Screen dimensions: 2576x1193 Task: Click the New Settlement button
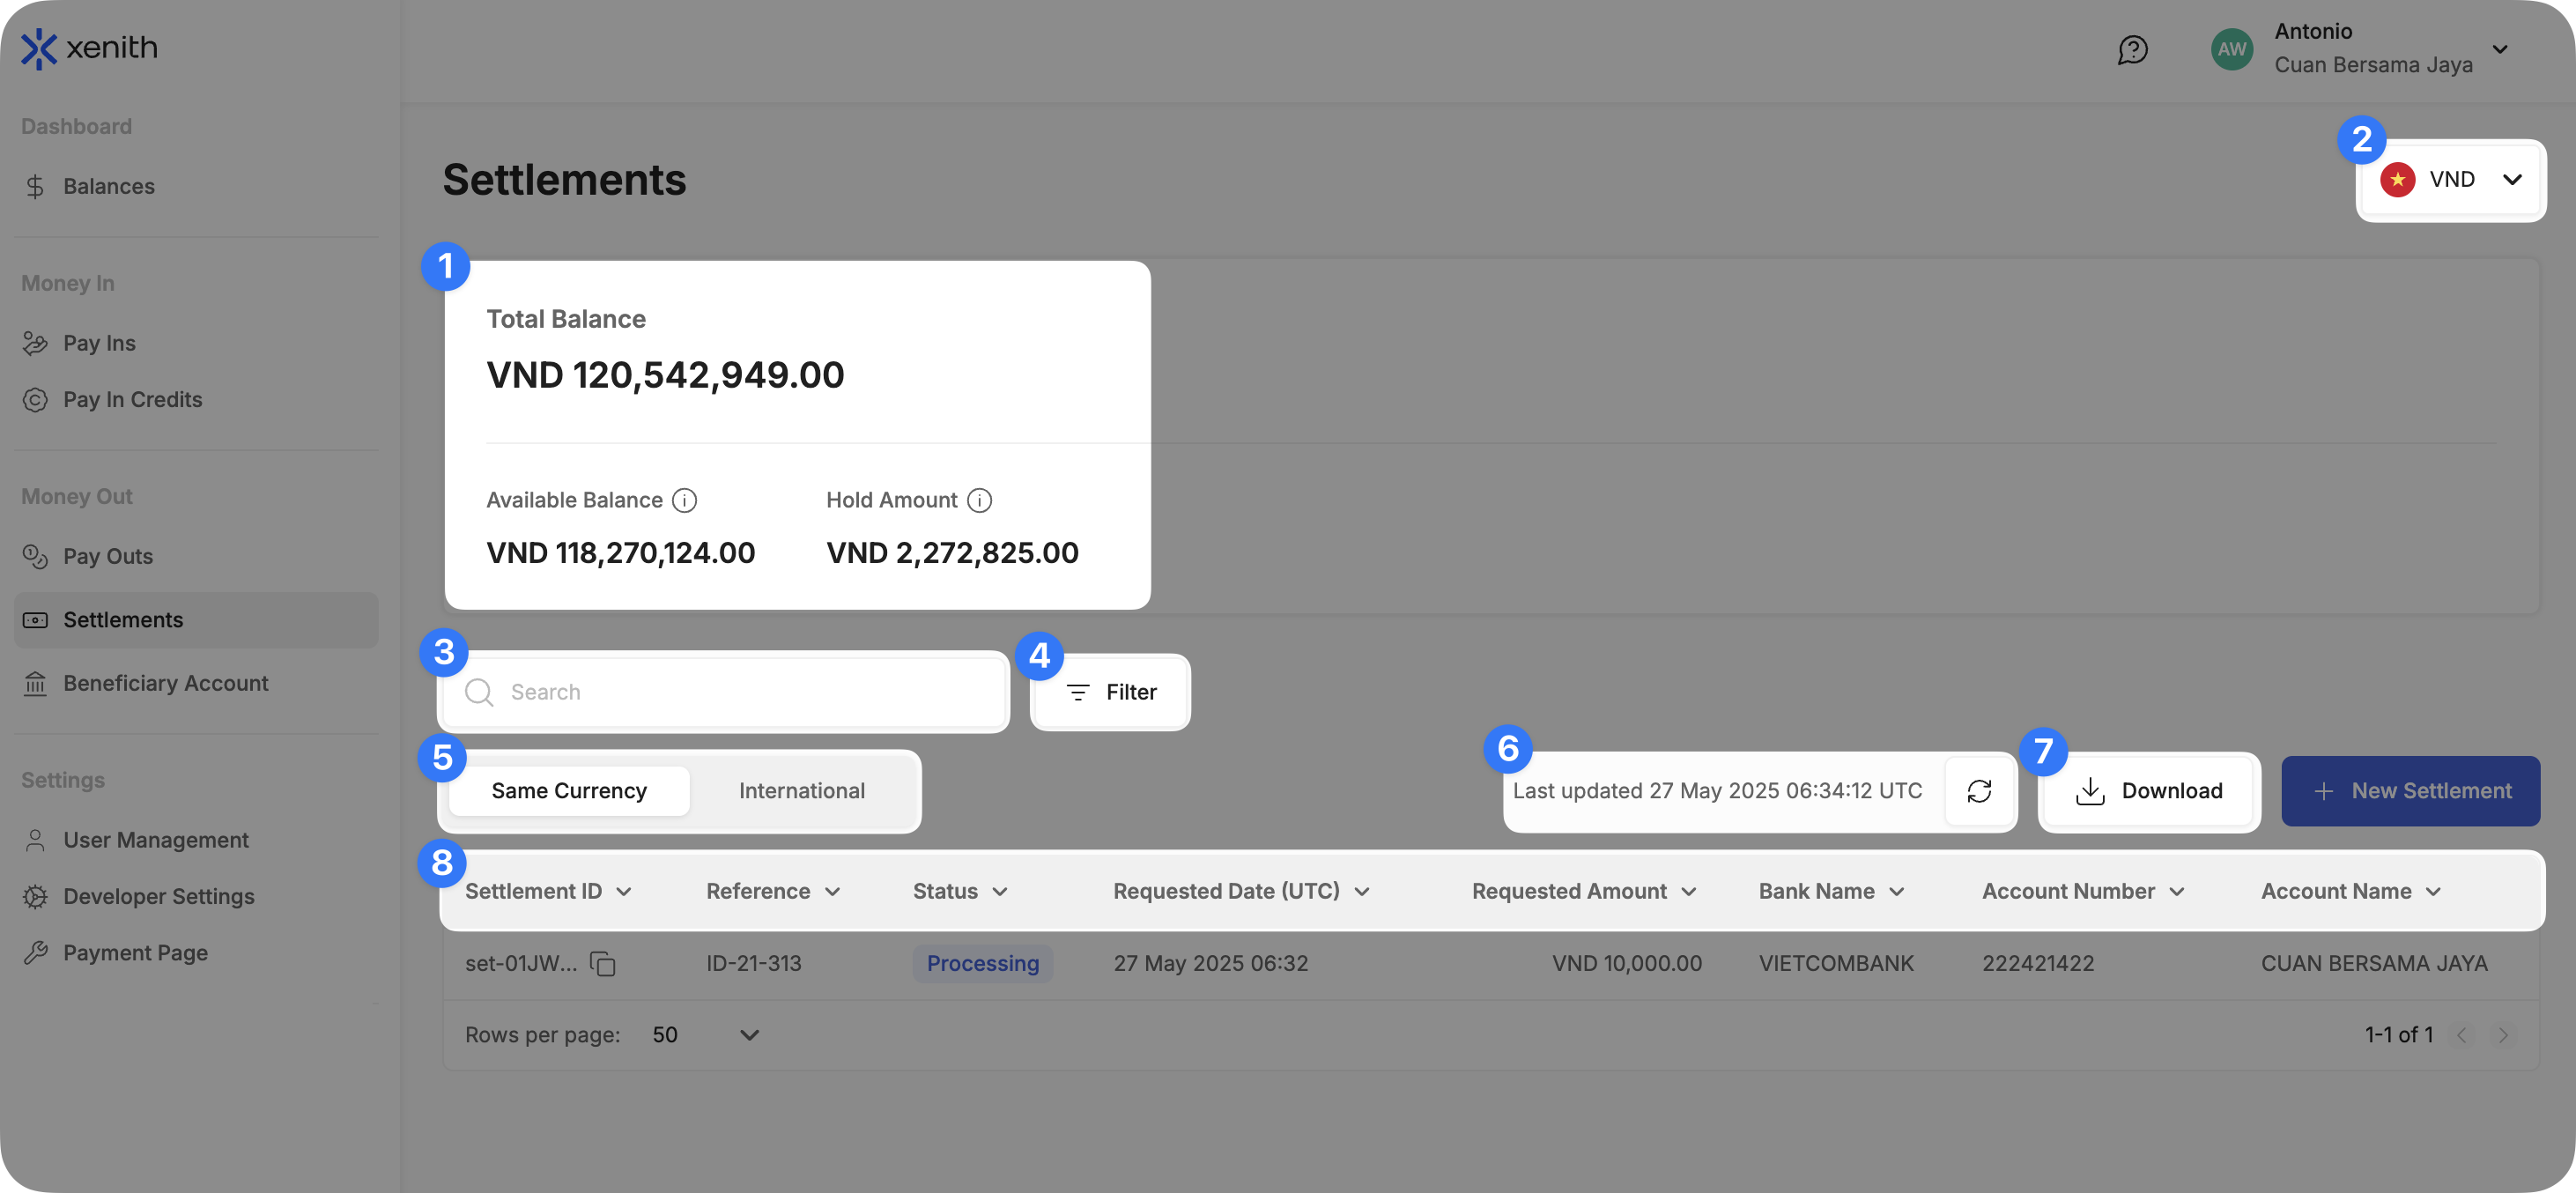(x=2410, y=791)
